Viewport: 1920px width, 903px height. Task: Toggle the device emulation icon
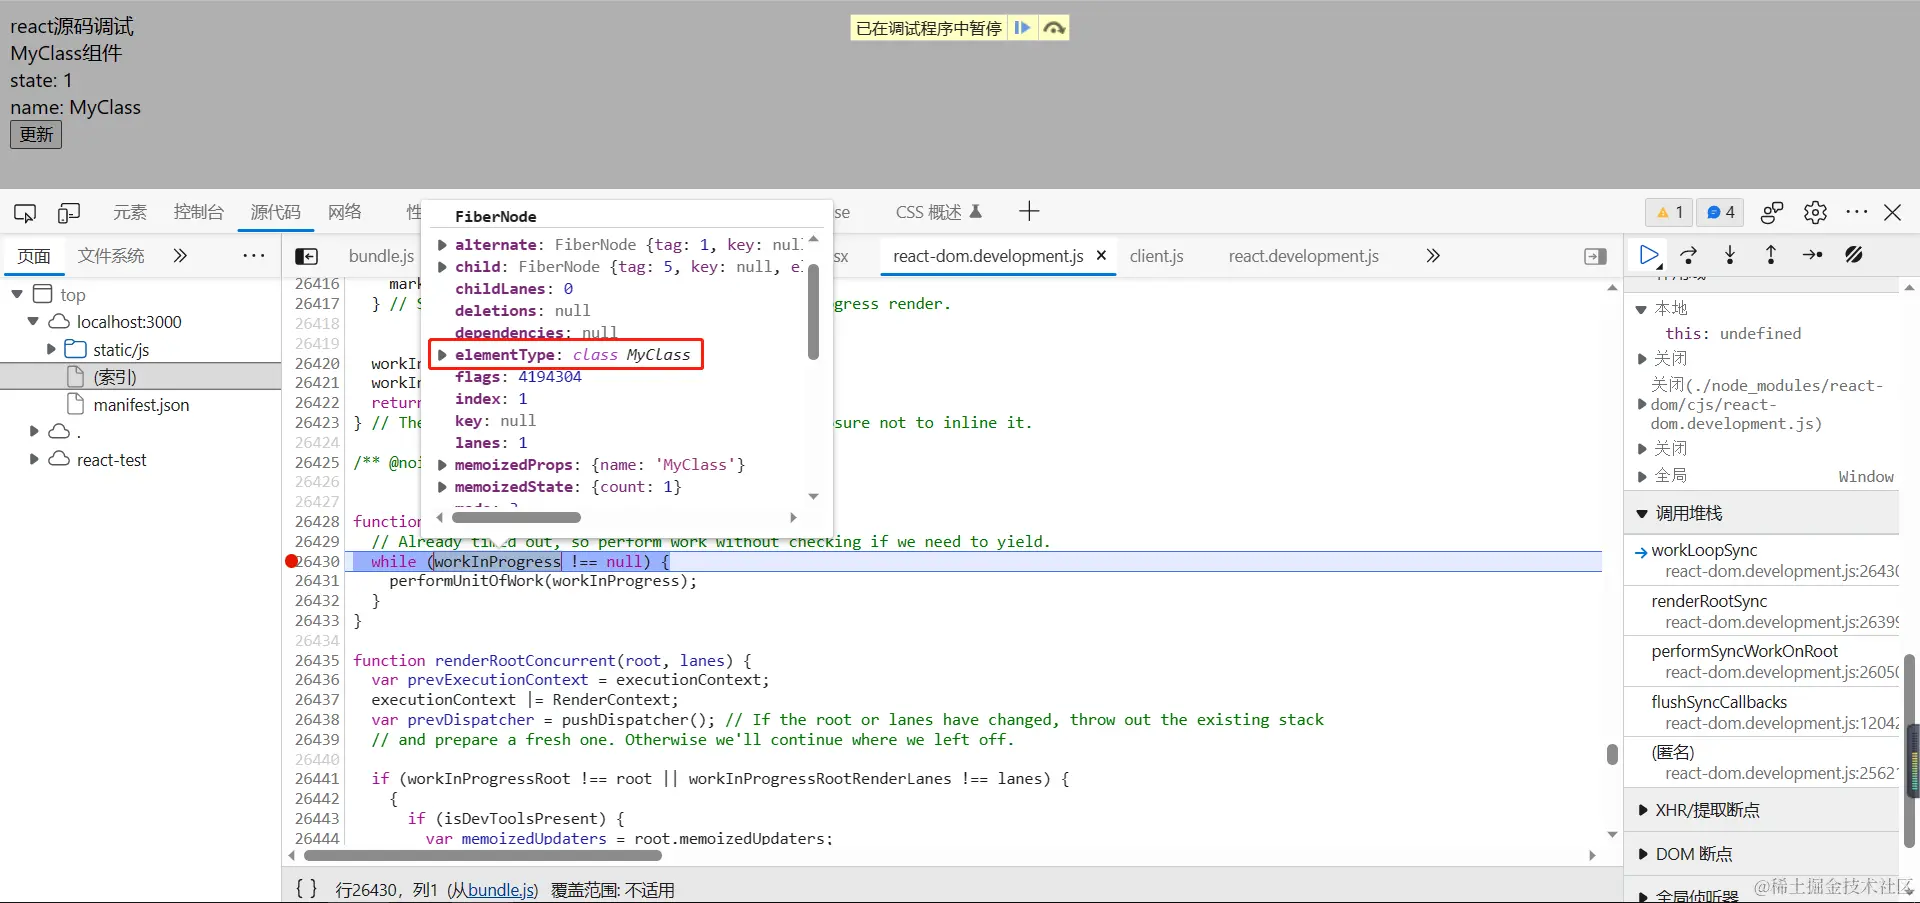69,212
